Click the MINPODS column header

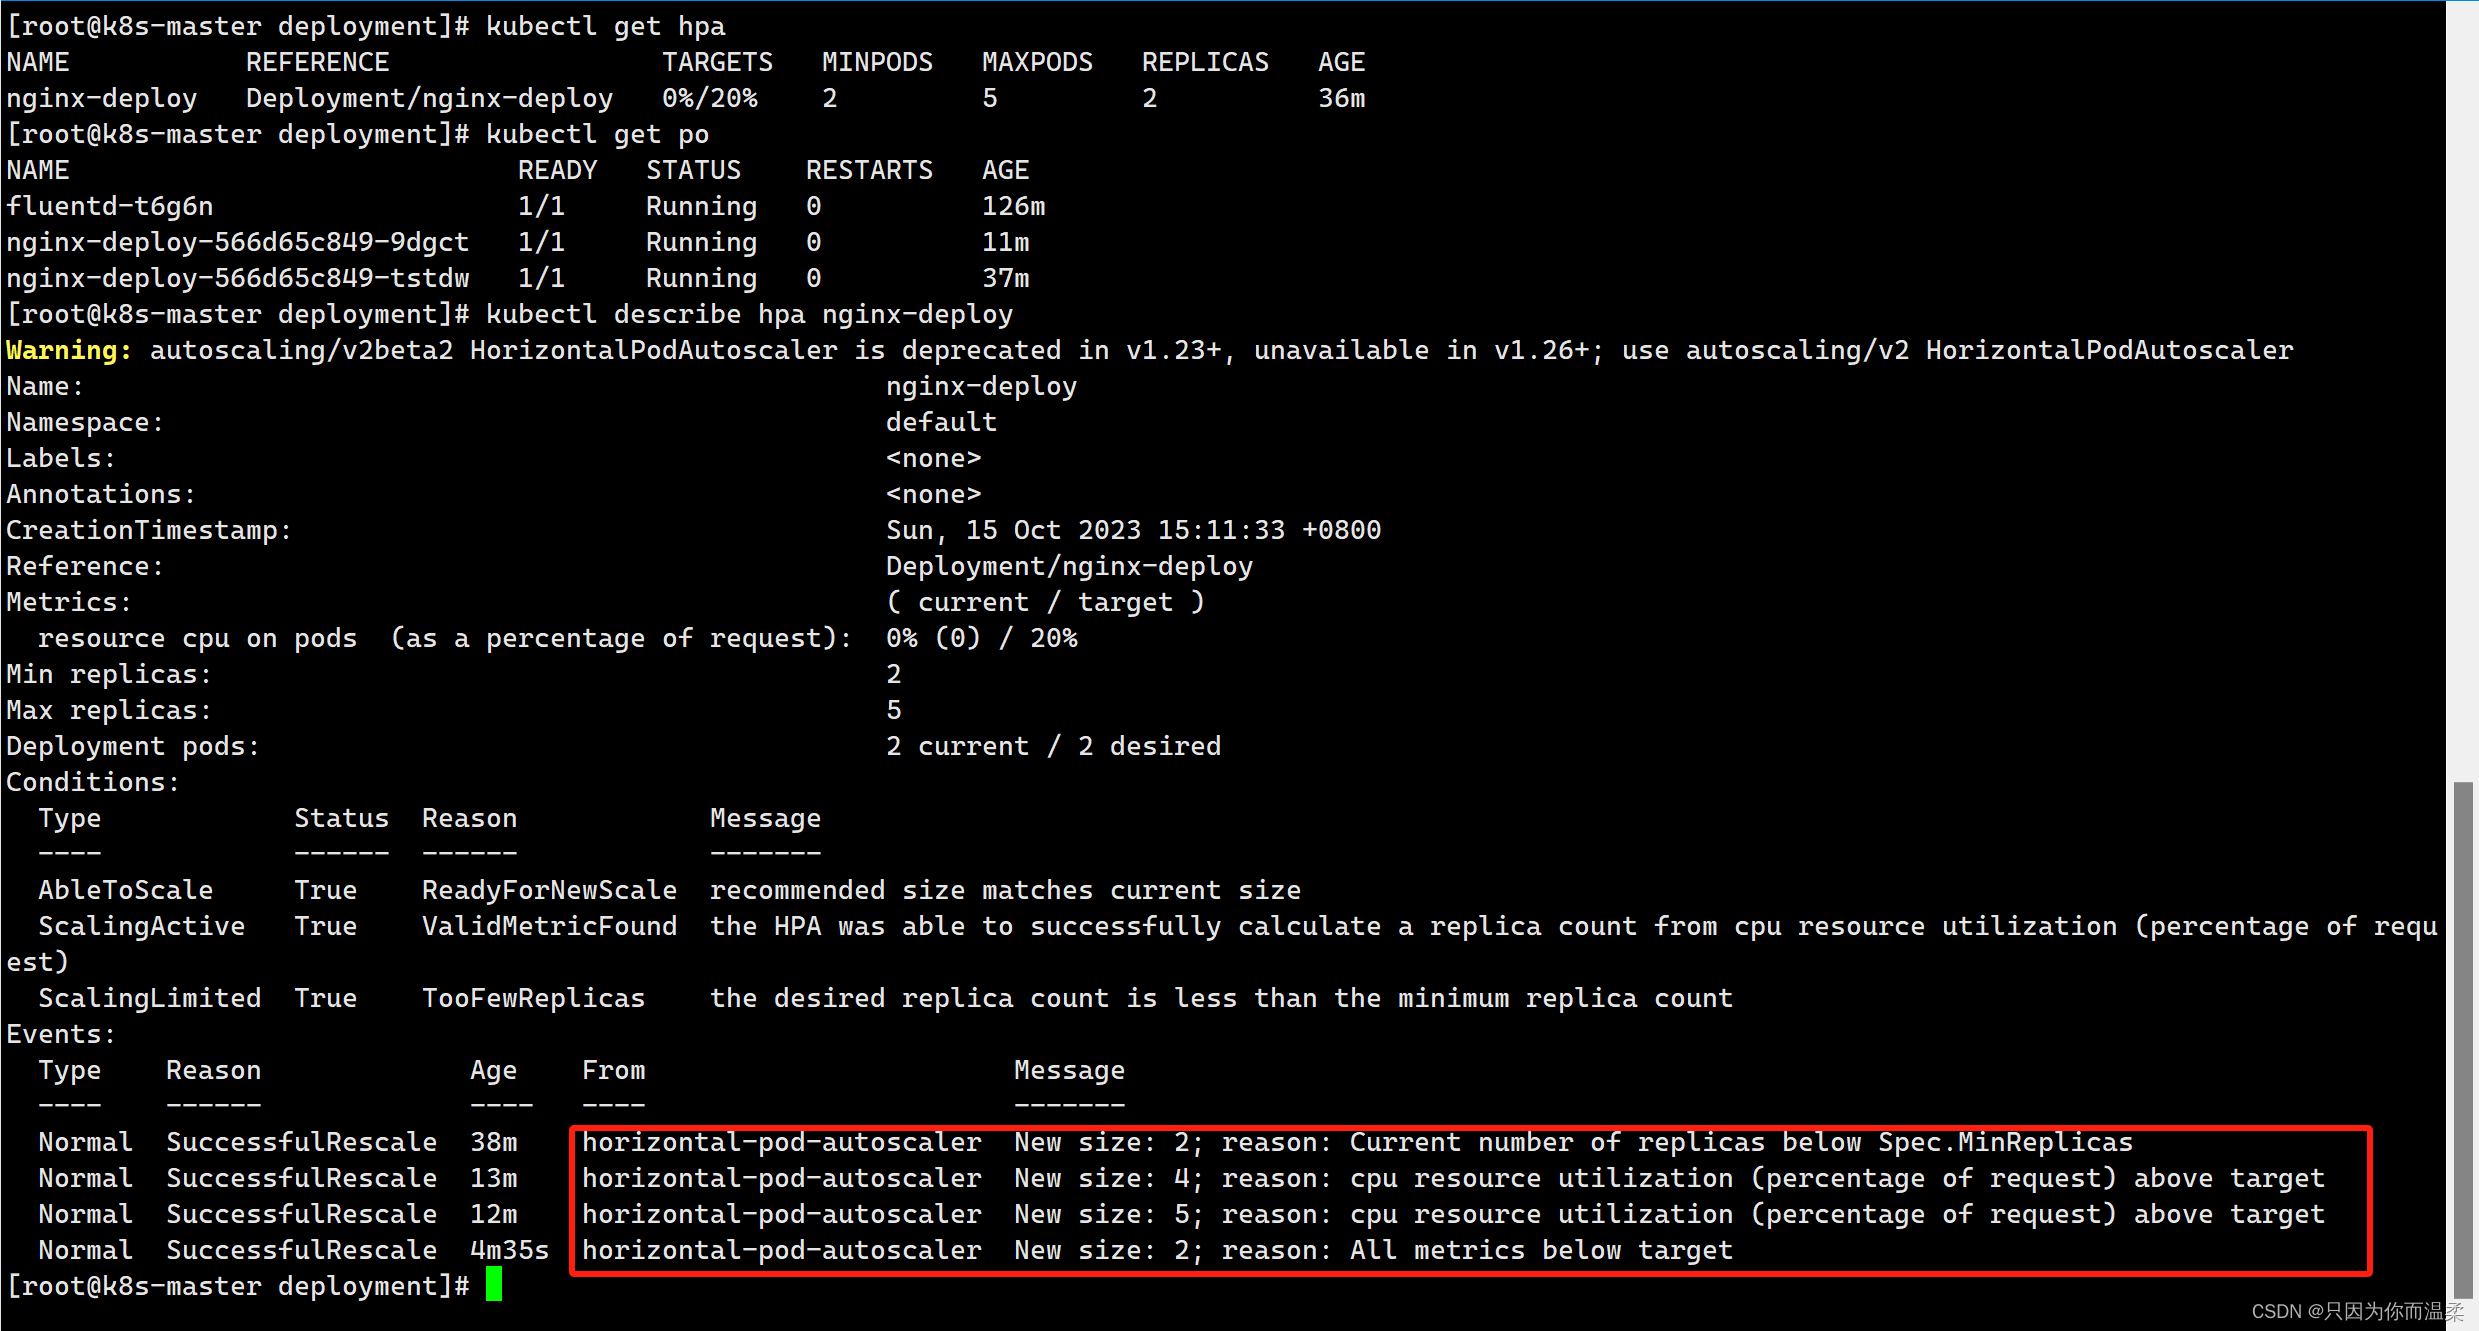click(878, 62)
